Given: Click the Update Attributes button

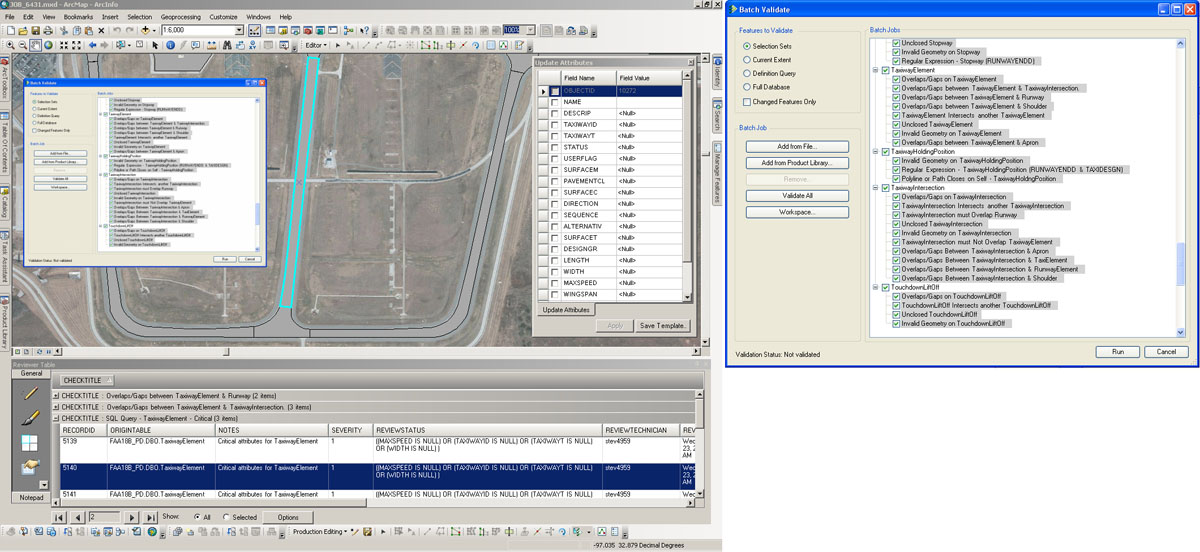Looking at the screenshot, I should click(566, 310).
